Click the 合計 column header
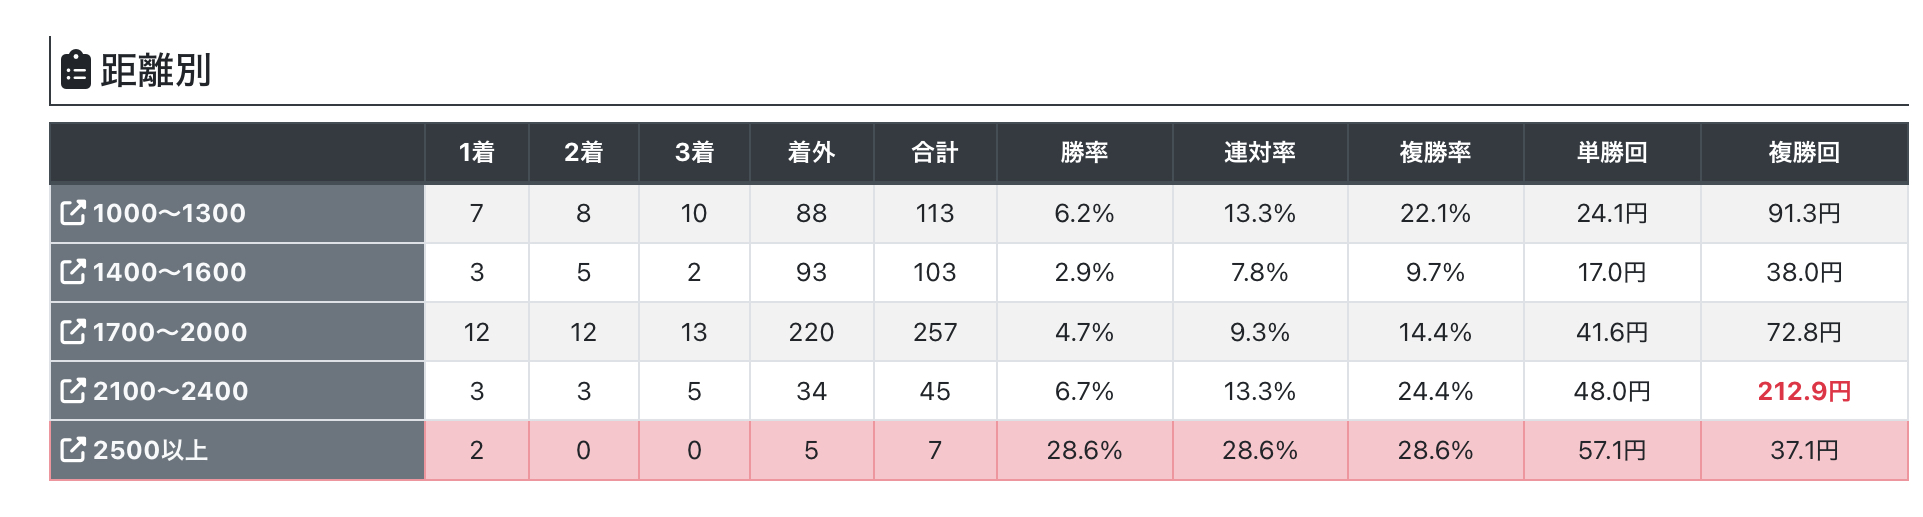1923x517 pixels. coord(935,152)
